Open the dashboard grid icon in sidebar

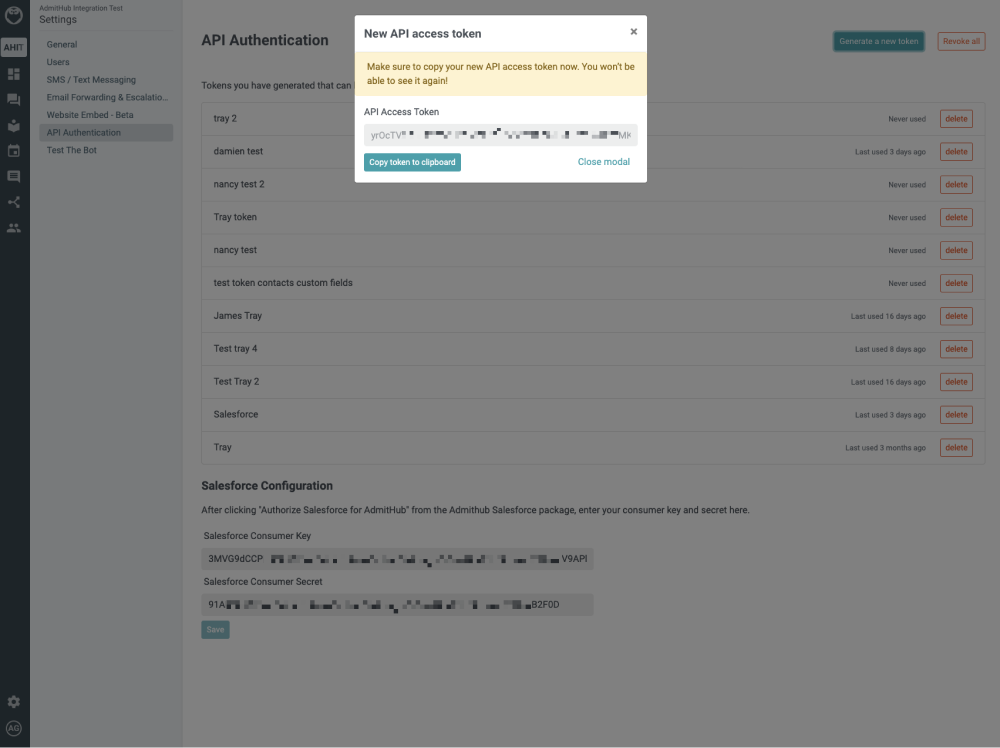[14, 74]
